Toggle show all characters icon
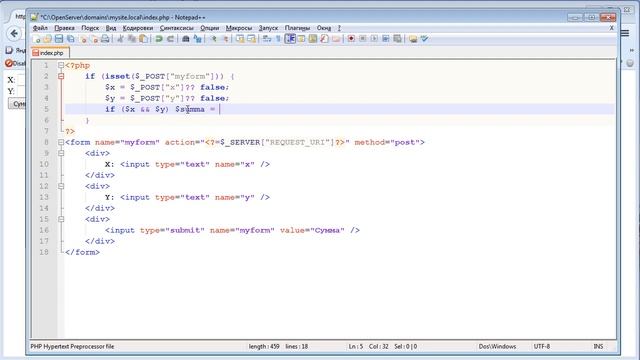 (x=278, y=39)
